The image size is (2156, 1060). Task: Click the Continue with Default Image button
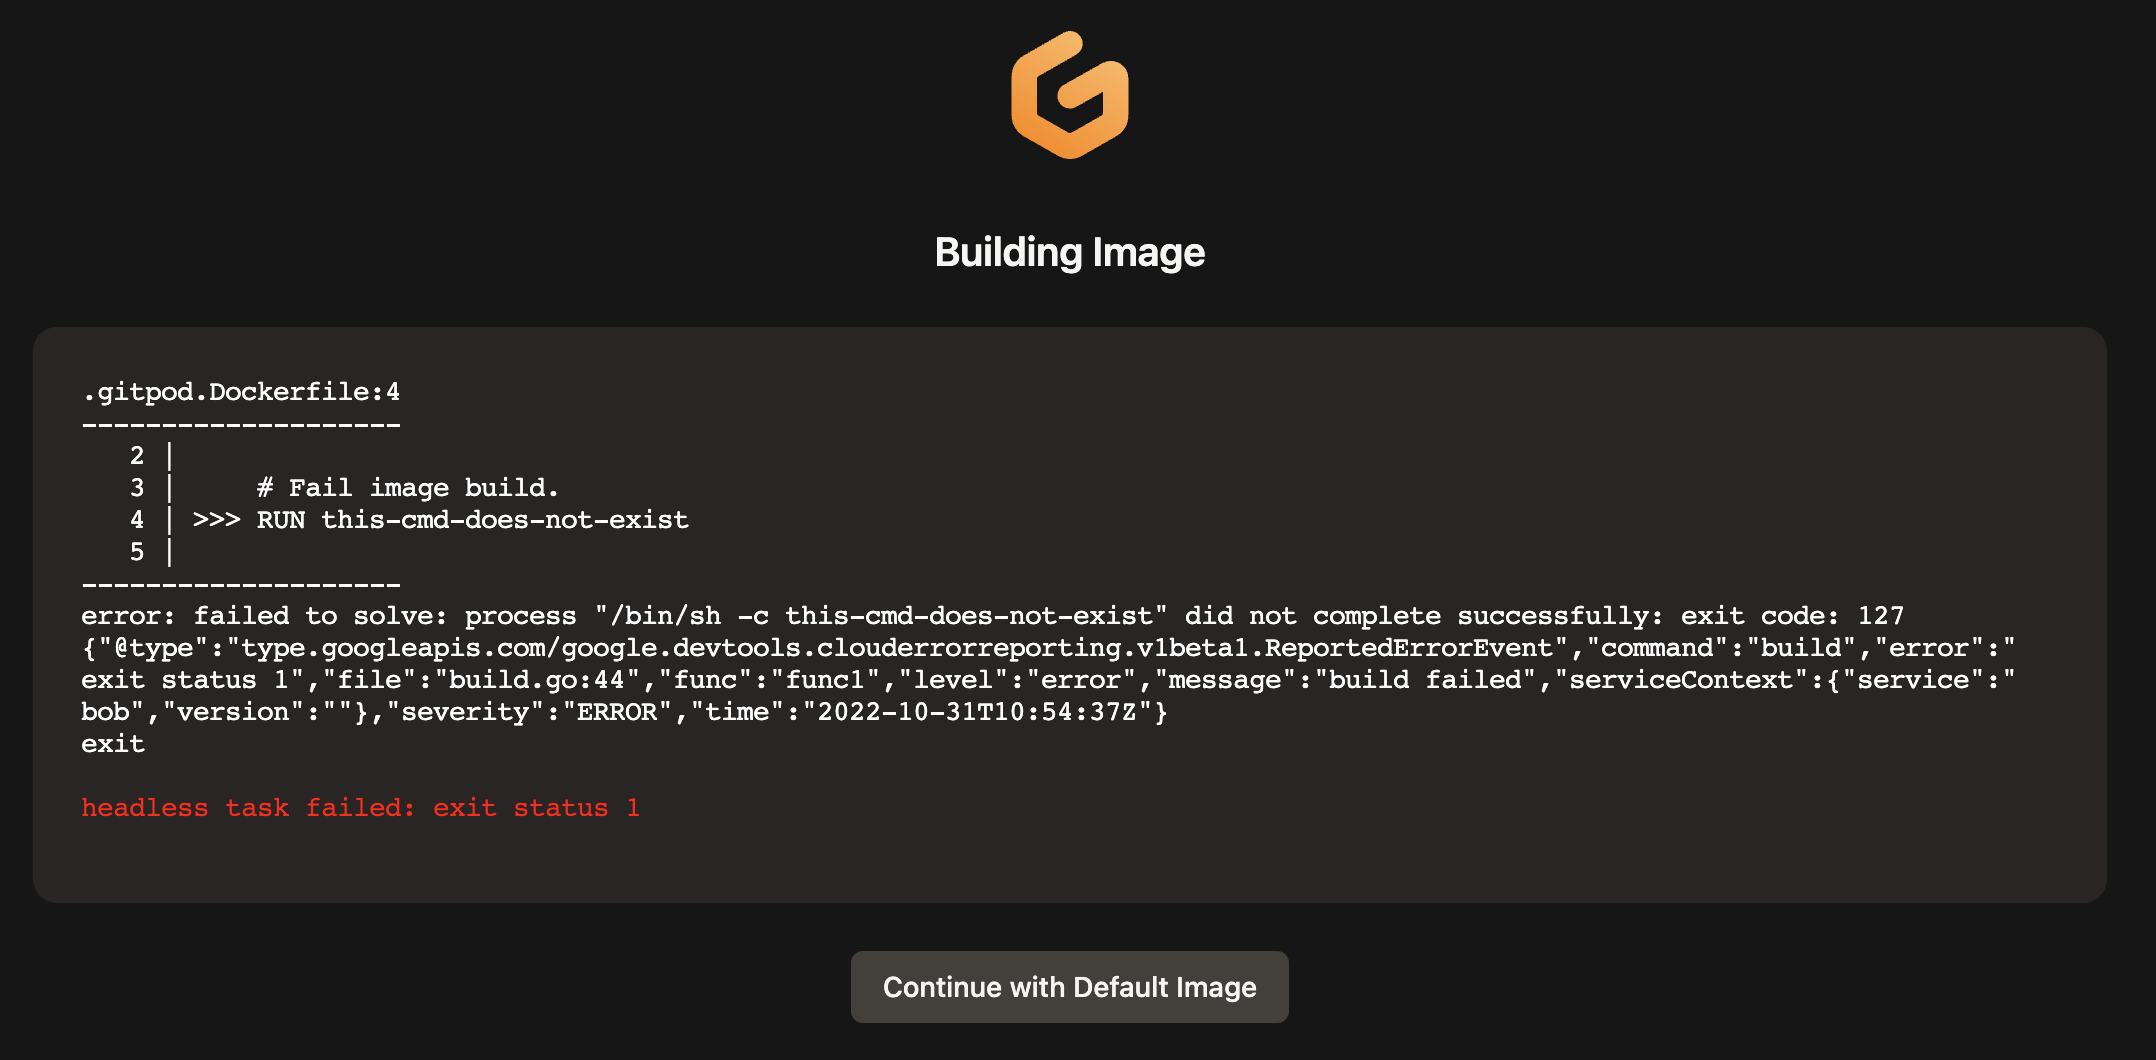coord(1069,987)
